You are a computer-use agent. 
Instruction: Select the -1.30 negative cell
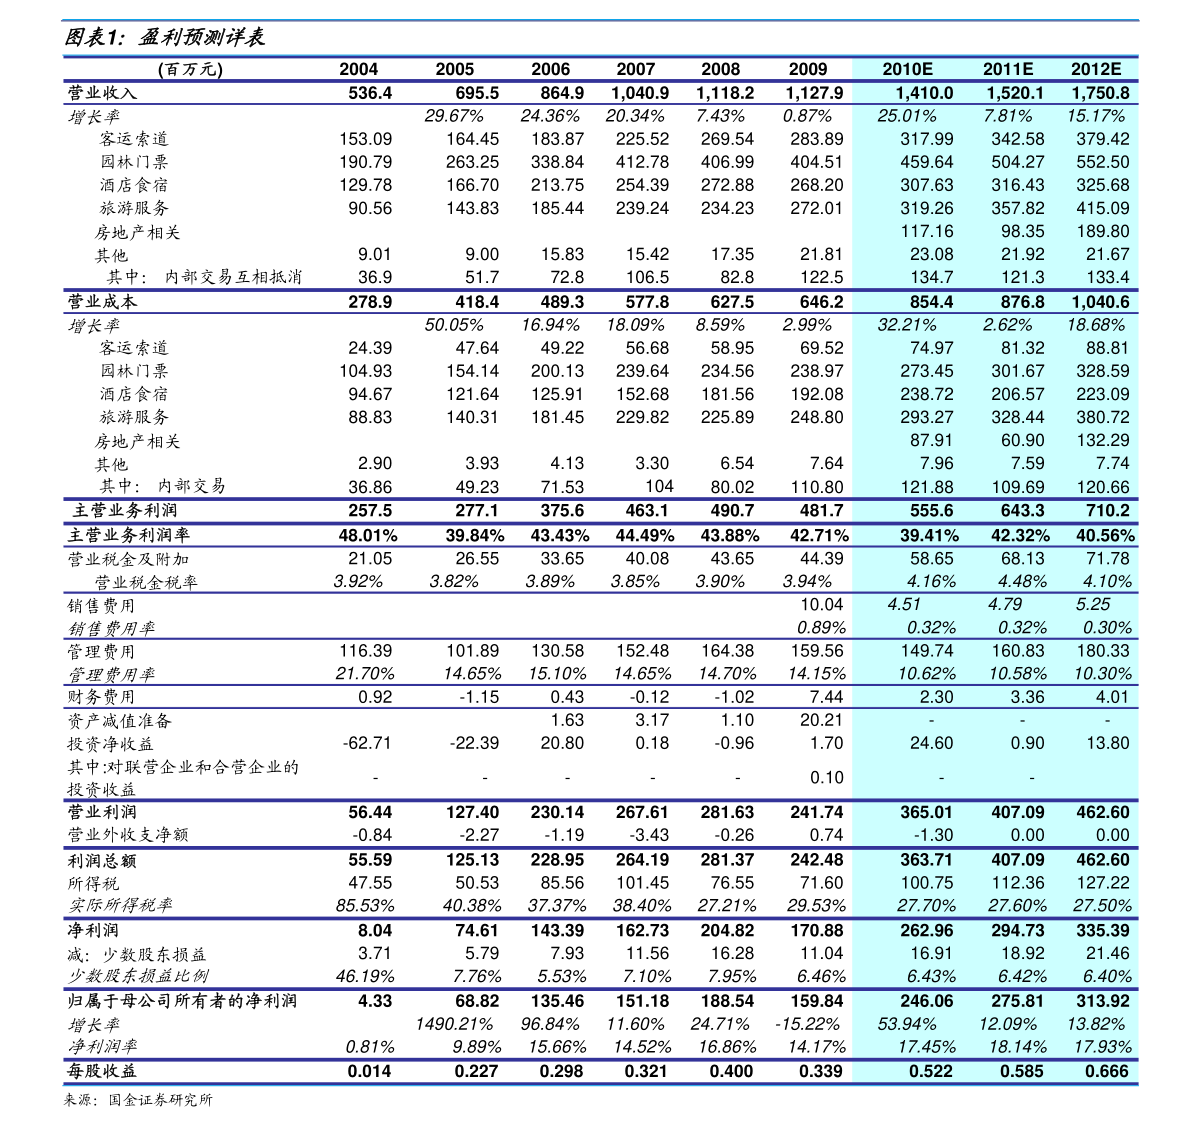(933, 835)
